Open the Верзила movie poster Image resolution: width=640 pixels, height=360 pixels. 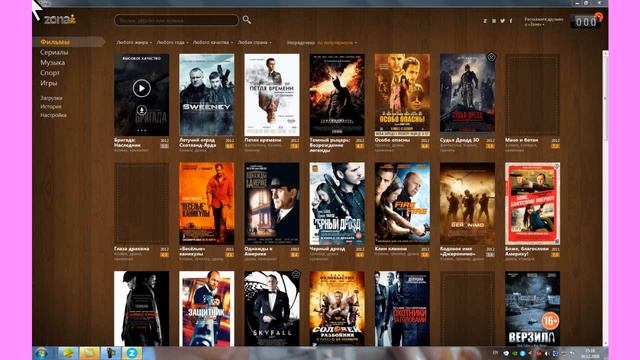coord(533,309)
